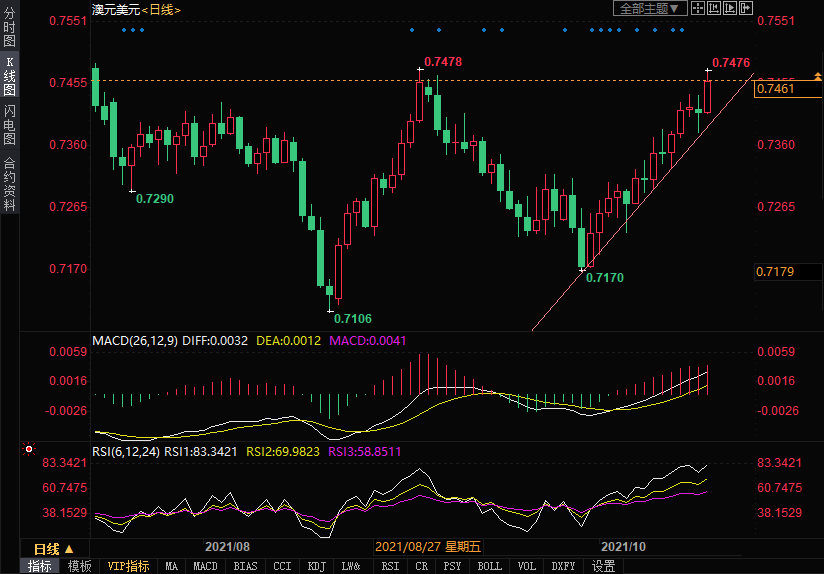Open the <日线> period selector beside 澳元美元

coord(161,9)
